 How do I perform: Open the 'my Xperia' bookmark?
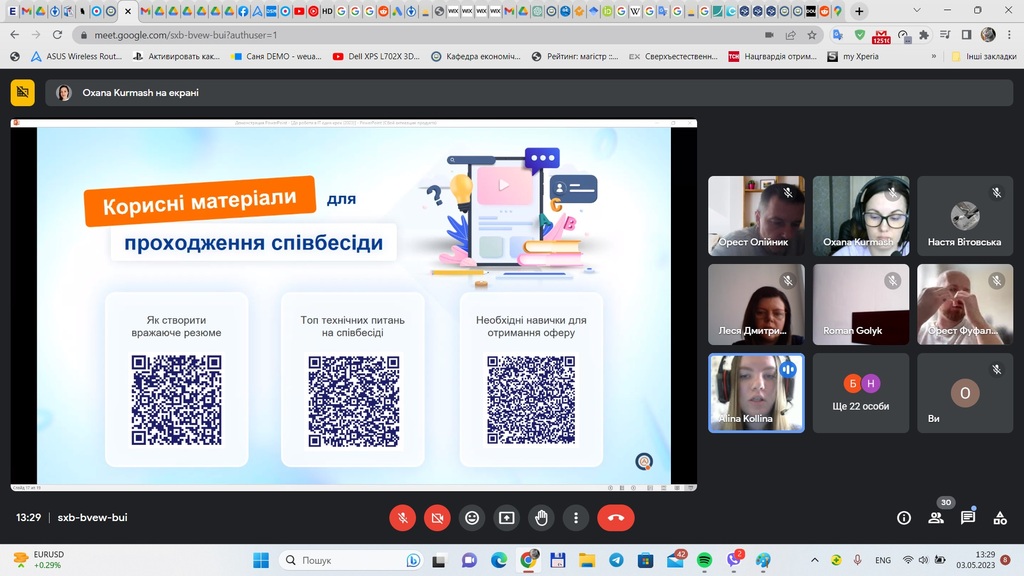(x=853, y=57)
